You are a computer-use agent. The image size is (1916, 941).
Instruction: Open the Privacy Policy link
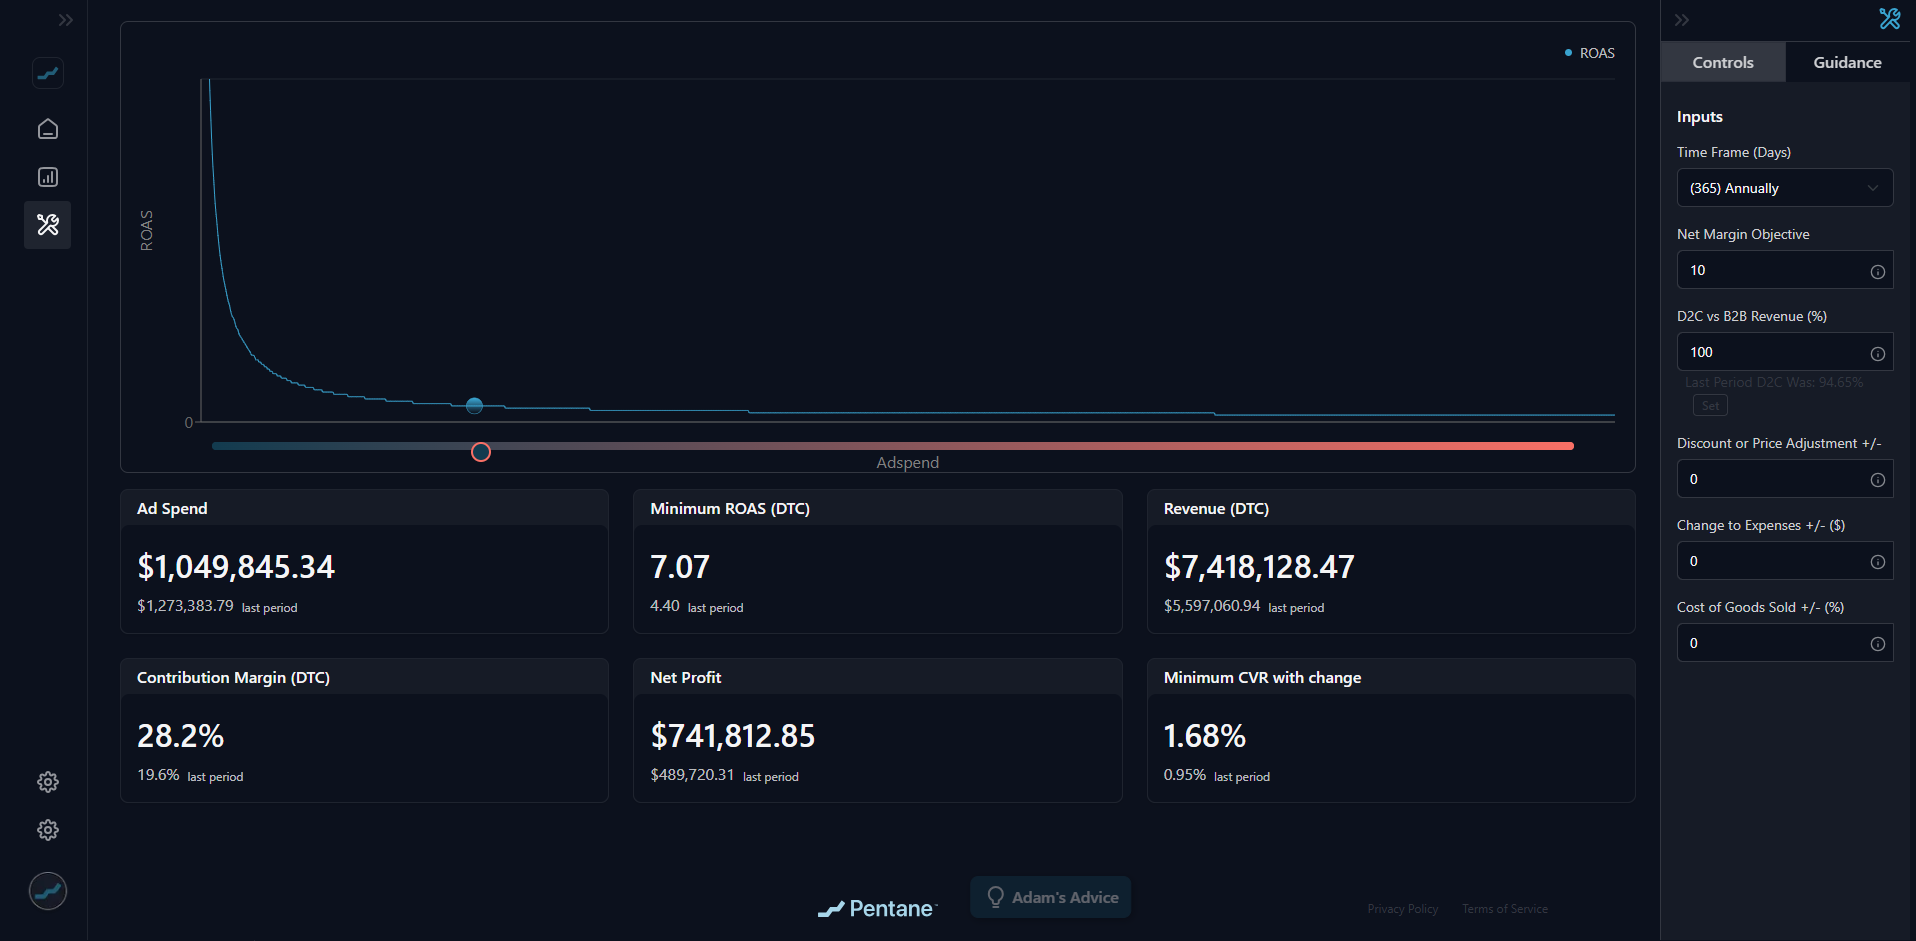pos(1402,909)
